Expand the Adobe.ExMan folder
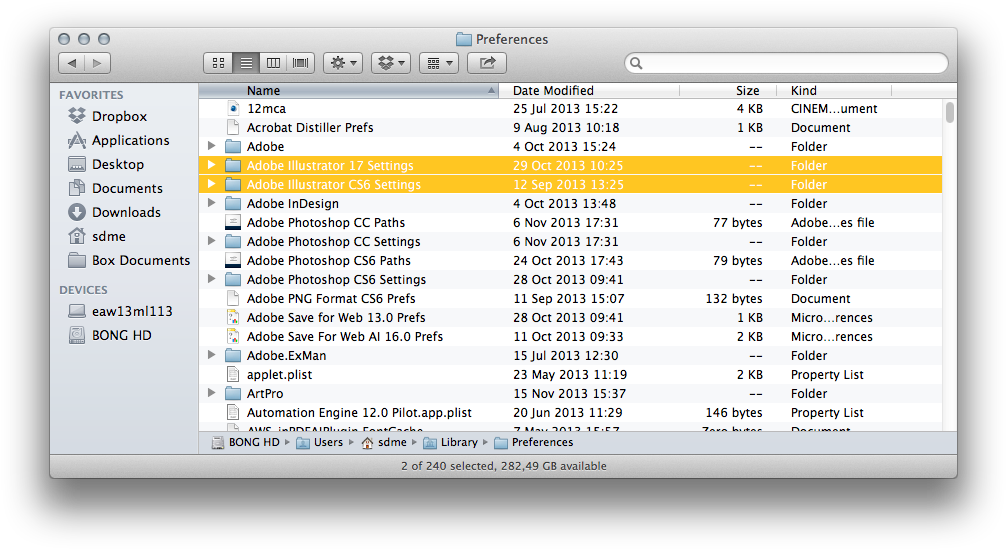1006x549 pixels. (211, 355)
